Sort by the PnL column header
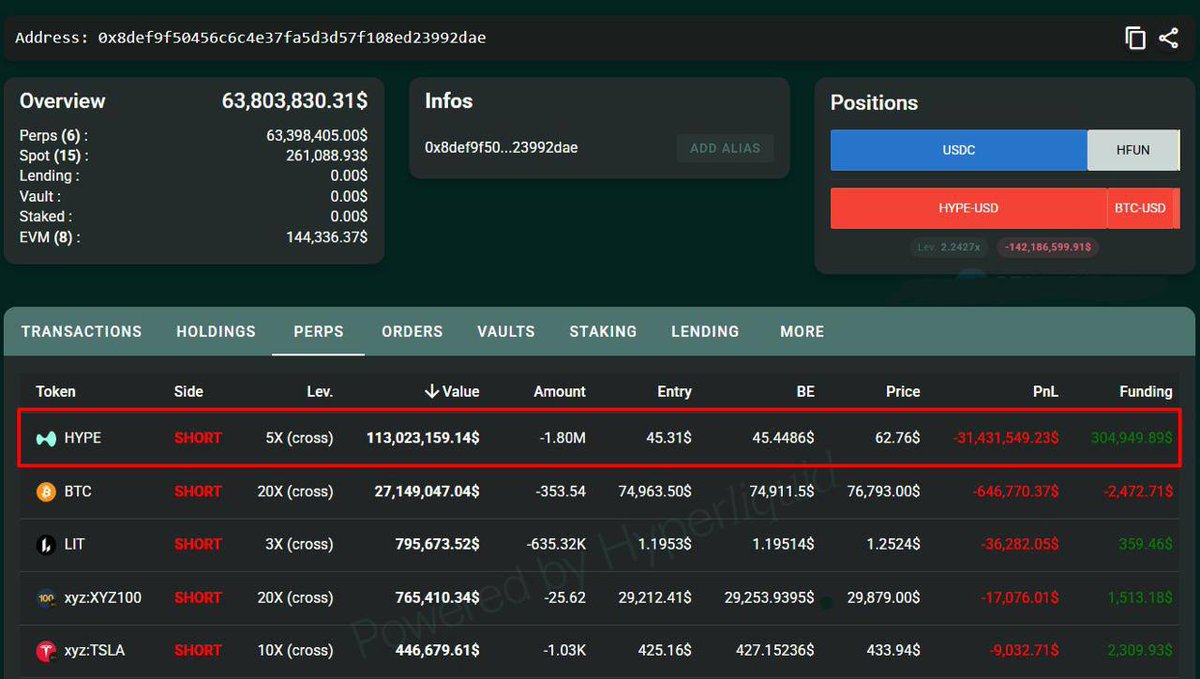The width and height of the screenshot is (1200, 679). pos(1046,391)
